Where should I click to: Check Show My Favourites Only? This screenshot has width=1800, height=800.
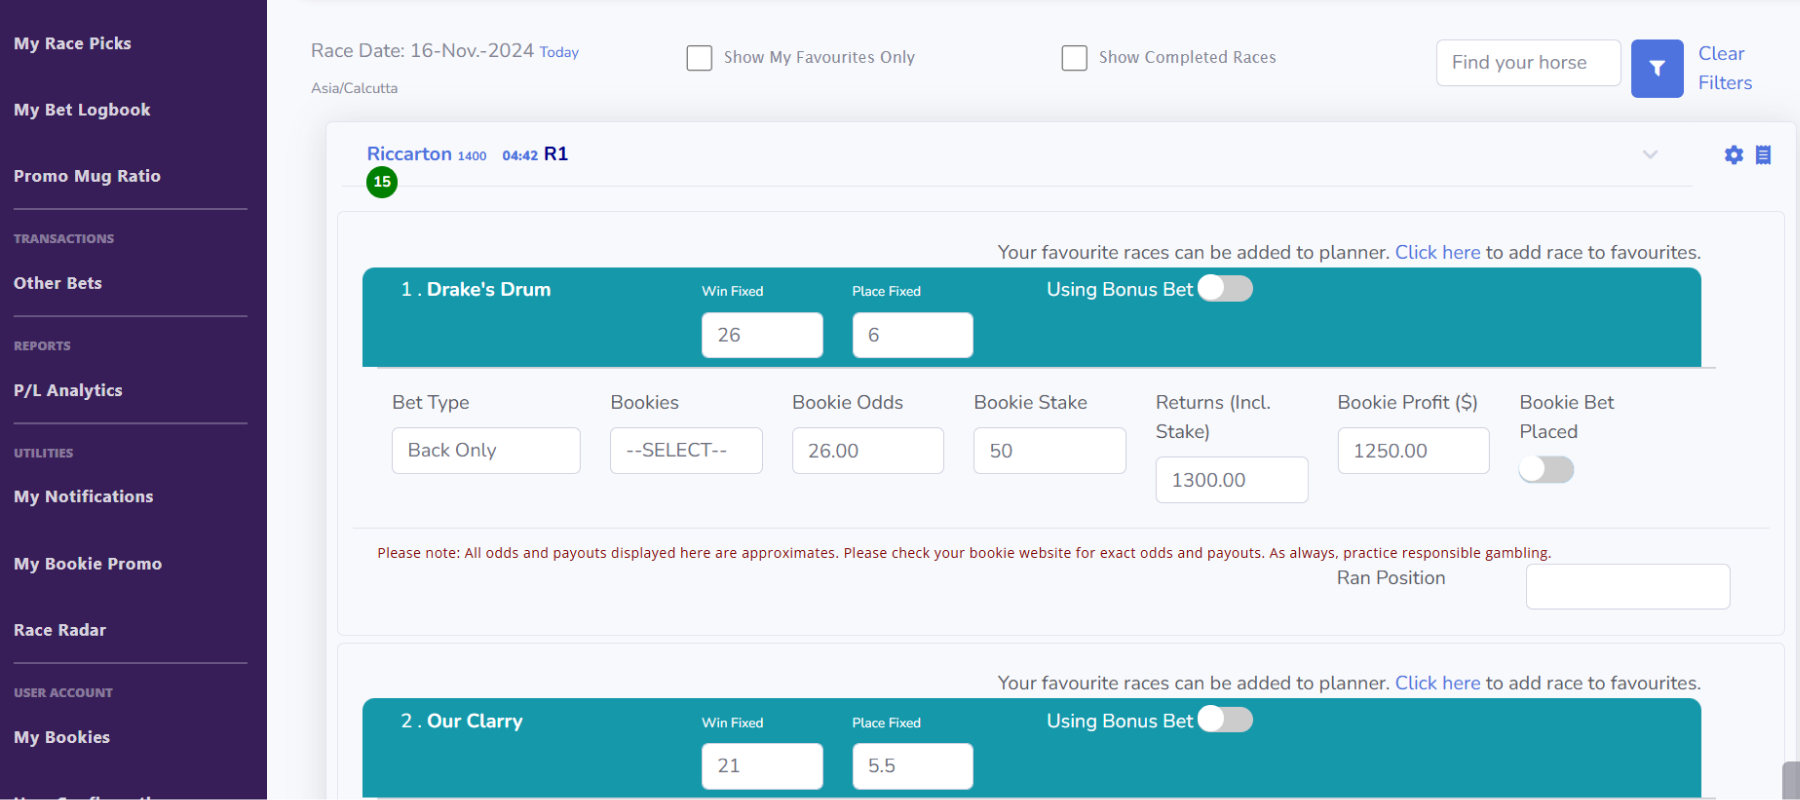[x=699, y=58]
